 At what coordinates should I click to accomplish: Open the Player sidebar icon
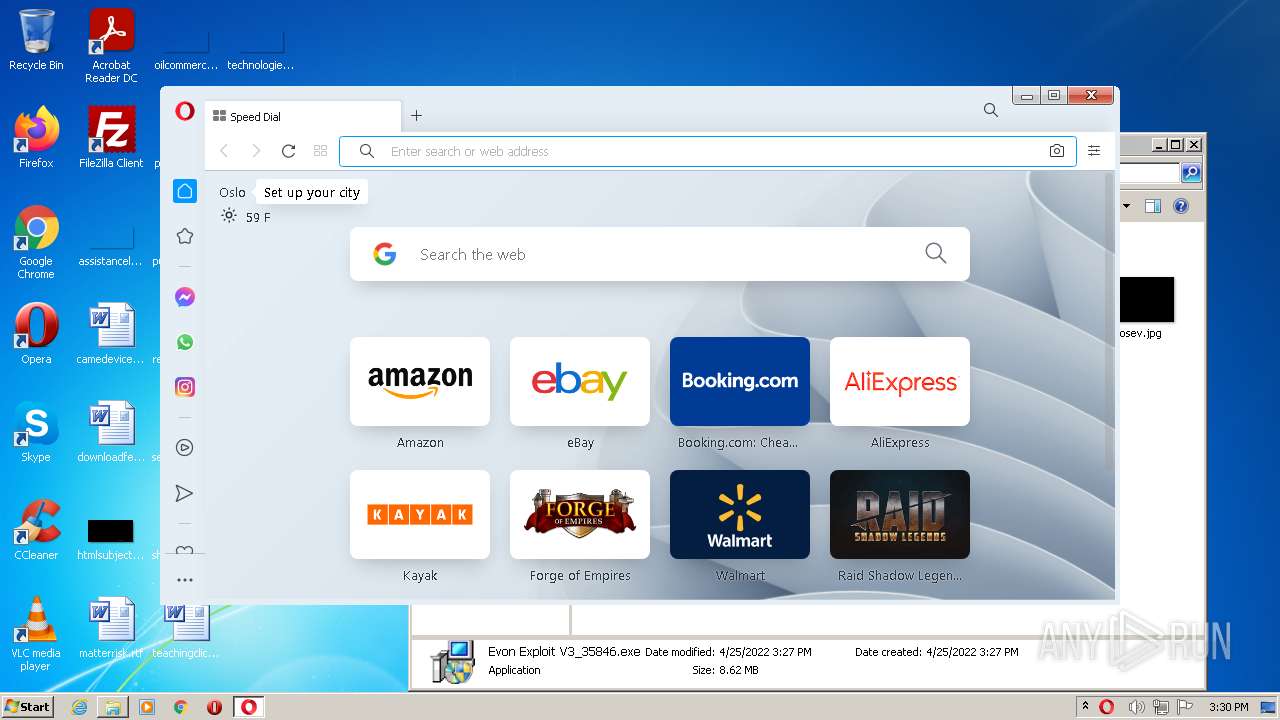tap(185, 448)
